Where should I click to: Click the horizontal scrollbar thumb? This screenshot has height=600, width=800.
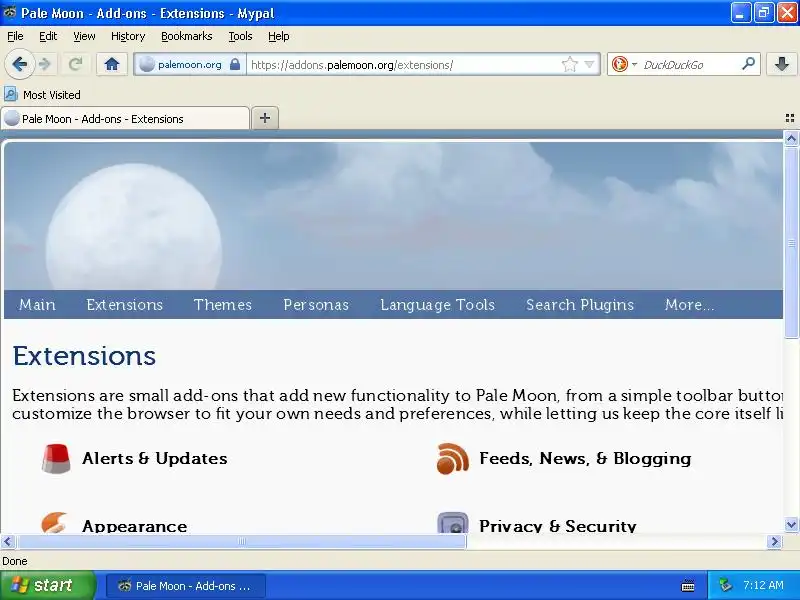click(241, 541)
